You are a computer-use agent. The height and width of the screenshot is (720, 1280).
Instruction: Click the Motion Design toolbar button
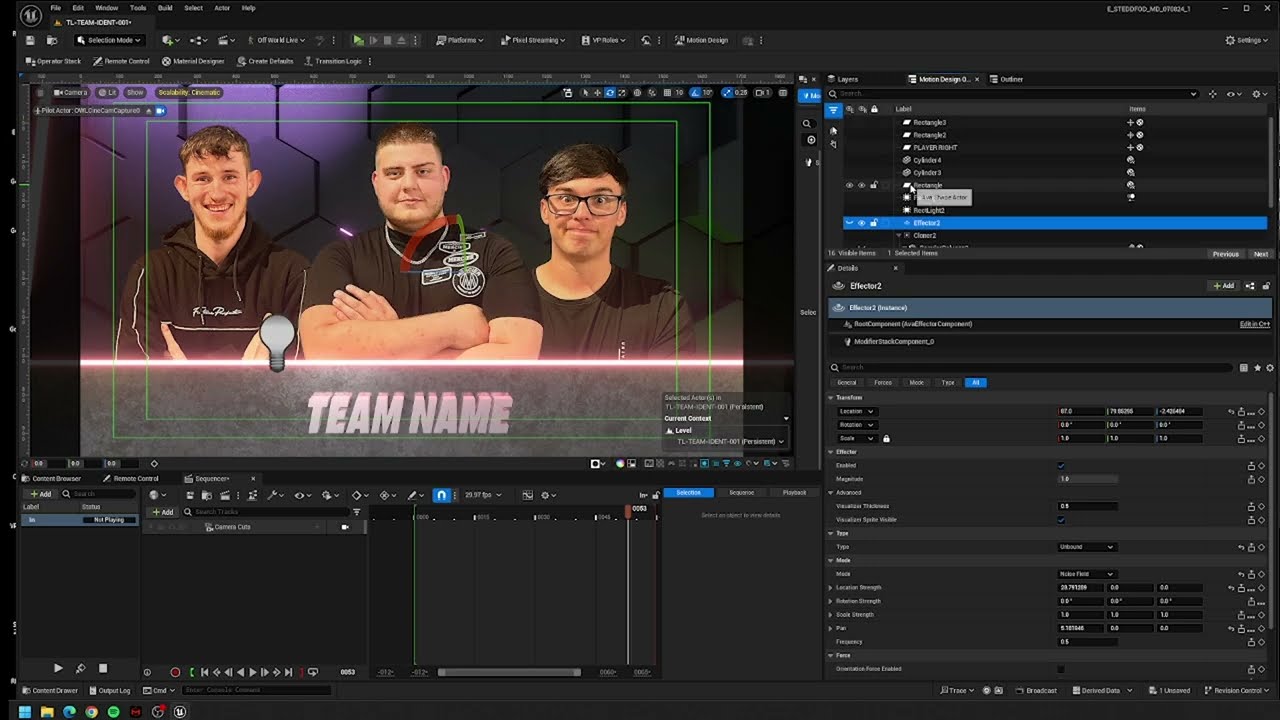(x=701, y=40)
